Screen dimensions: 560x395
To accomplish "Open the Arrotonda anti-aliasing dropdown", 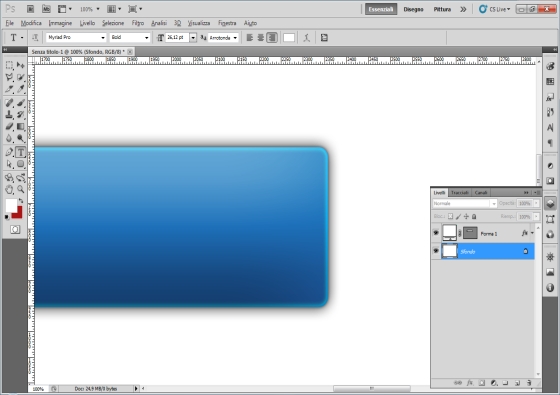I will [235, 38].
